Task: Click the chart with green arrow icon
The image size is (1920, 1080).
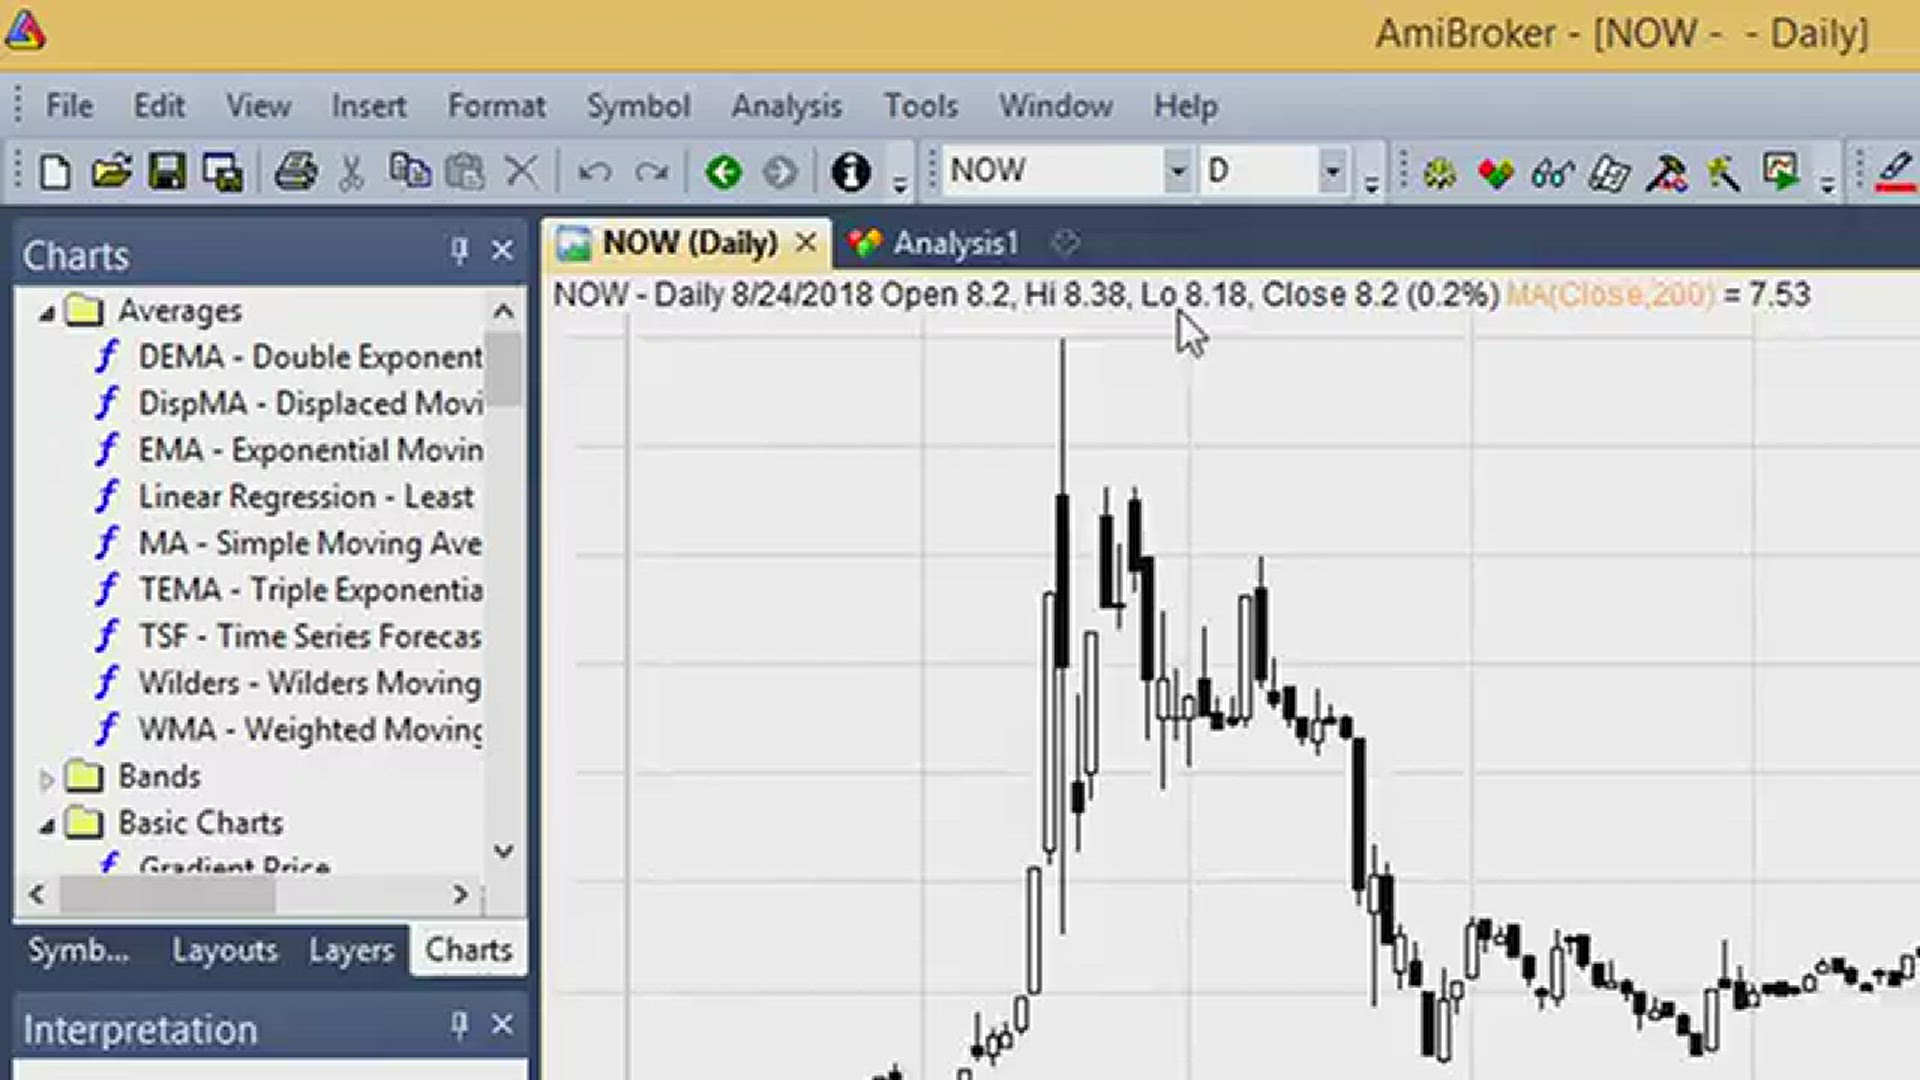Action: click(1781, 172)
